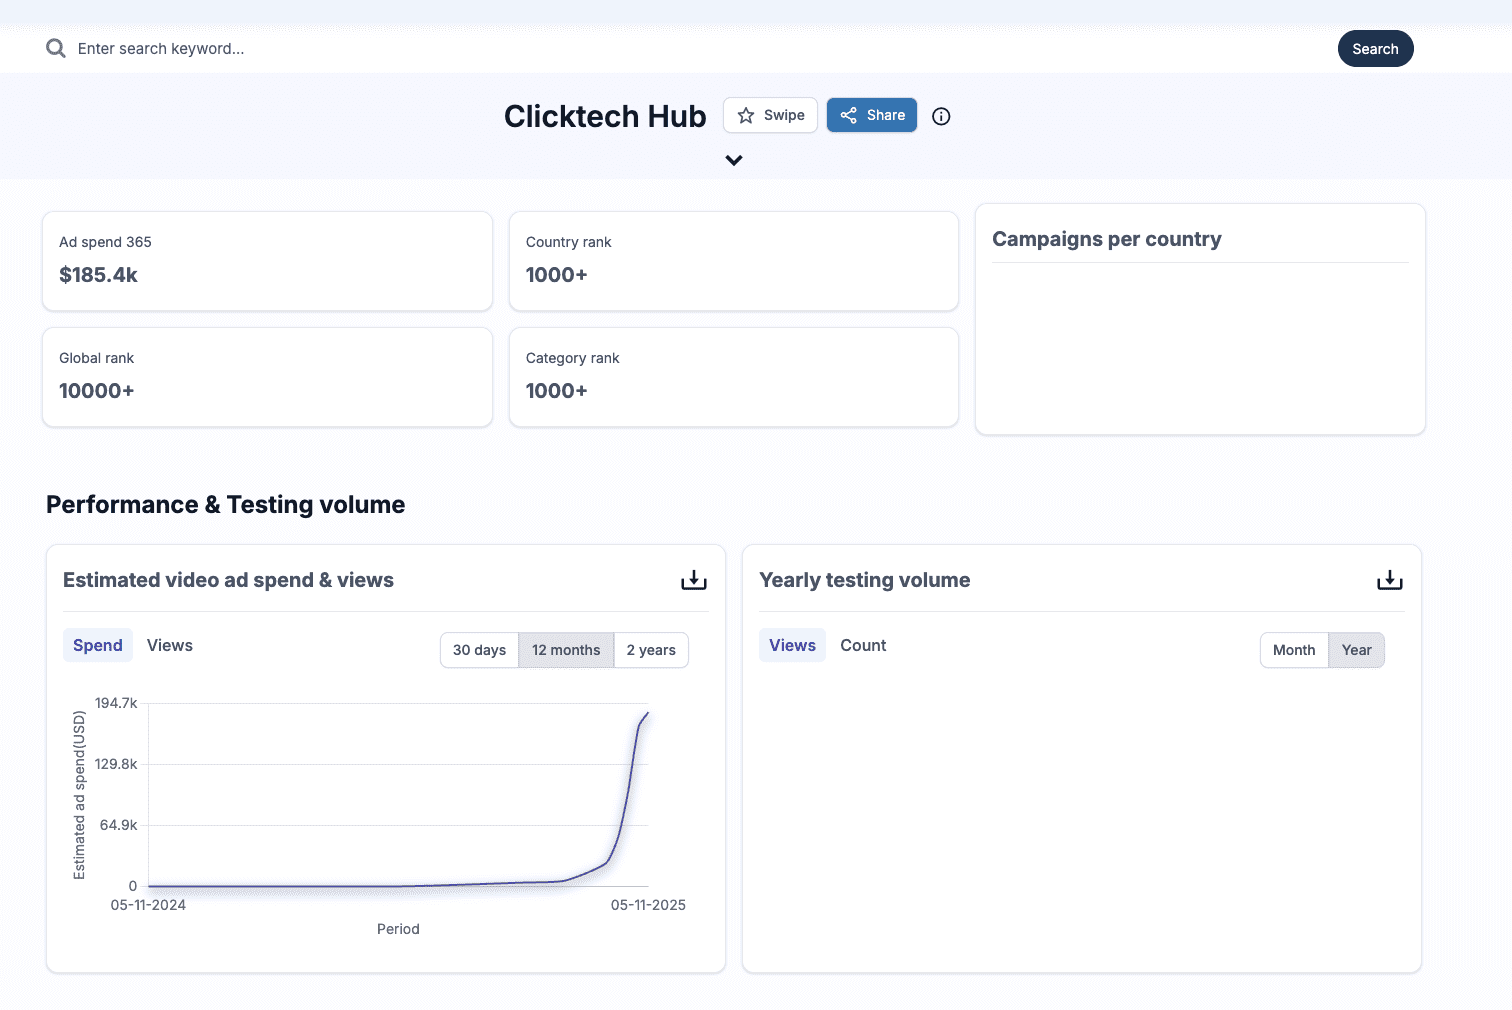Switch testing volume to Month view
This screenshot has width=1512, height=1010.
point(1294,650)
